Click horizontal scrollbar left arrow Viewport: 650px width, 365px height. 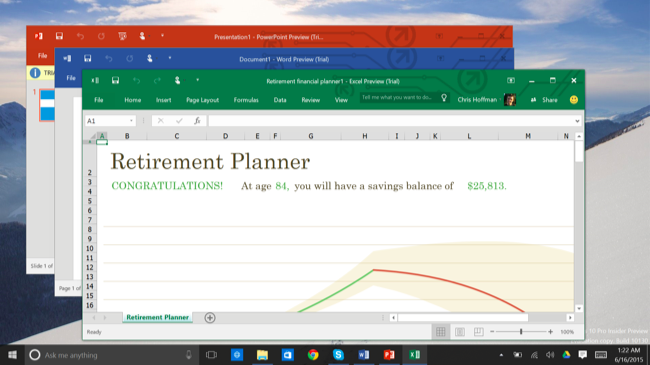coord(393,318)
